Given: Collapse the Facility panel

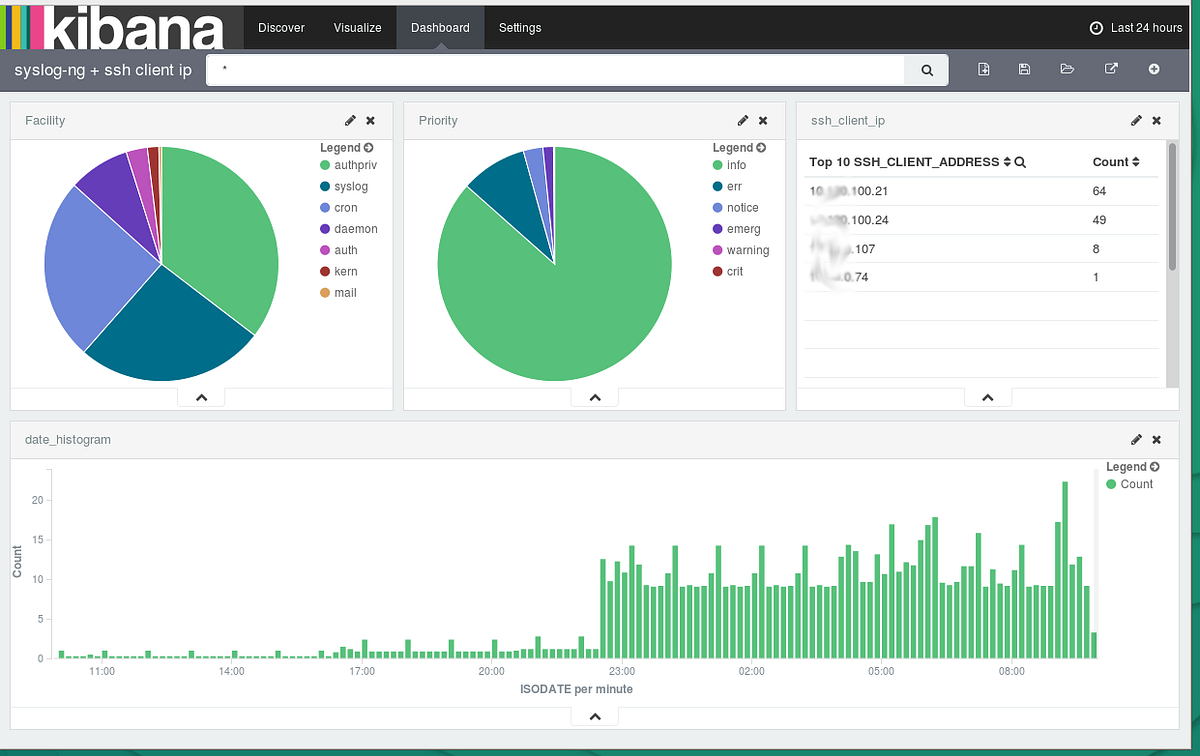Looking at the screenshot, I should (x=200, y=396).
